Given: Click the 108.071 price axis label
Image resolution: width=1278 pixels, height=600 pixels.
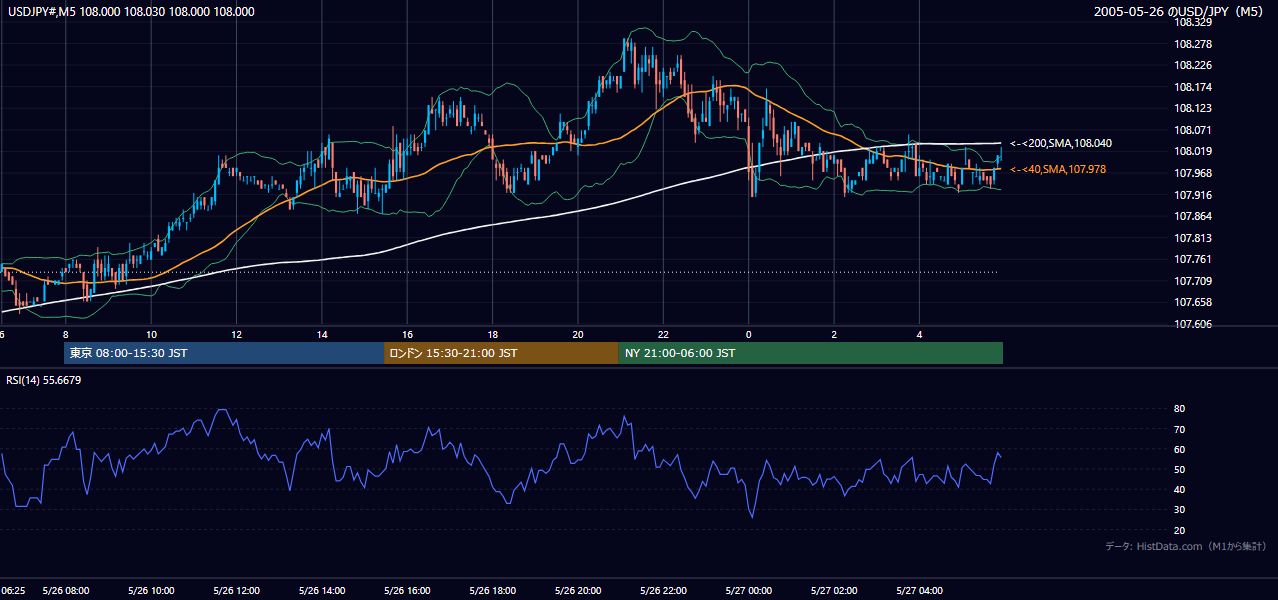Looking at the screenshot, I should 1194,130.
